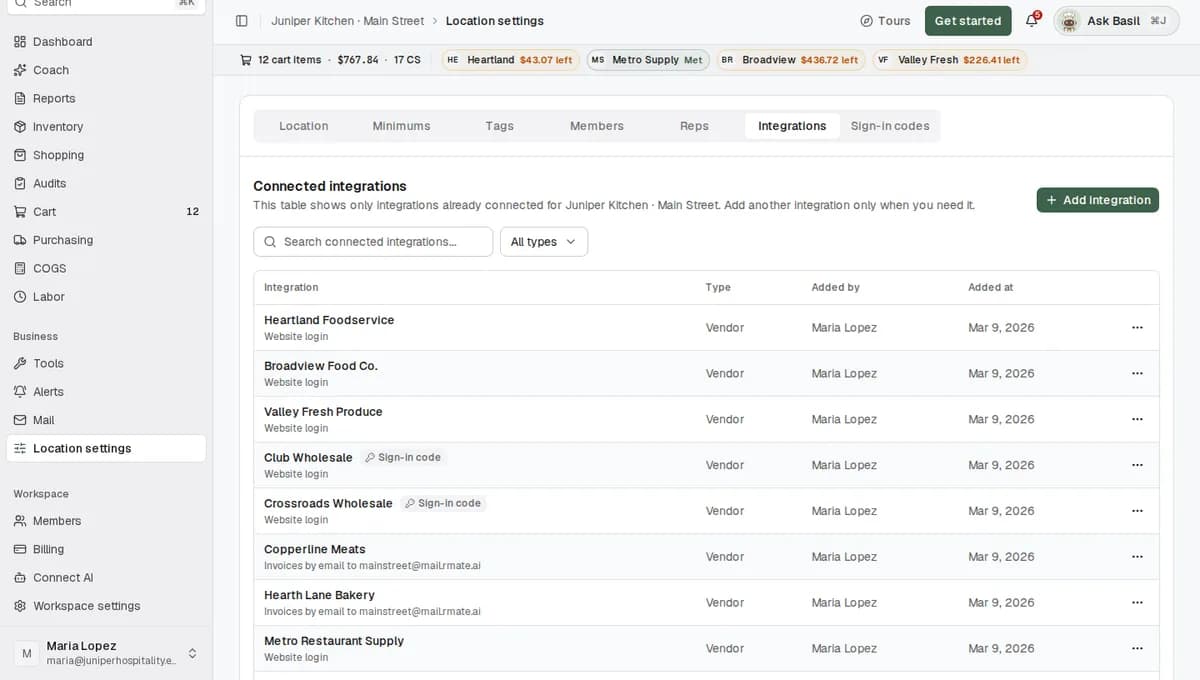Open row menu for Metro Restaurant Supply

(1137, 648)
